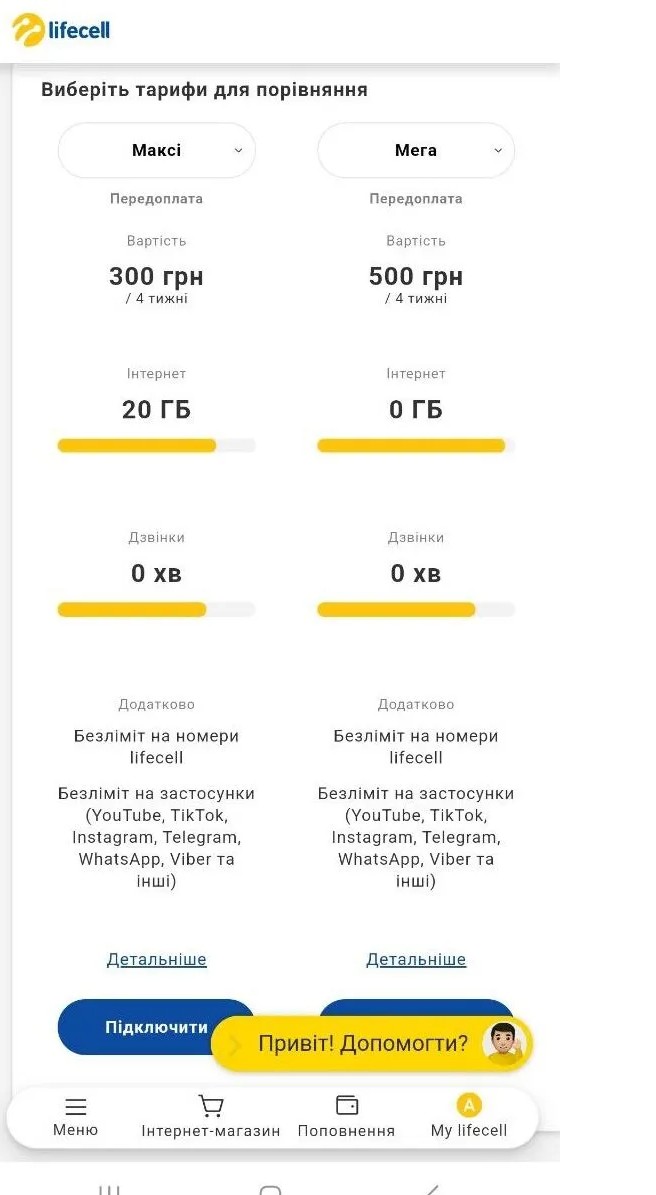Click Максі internet 20 ГБ progress bar

tap(156, 446)
